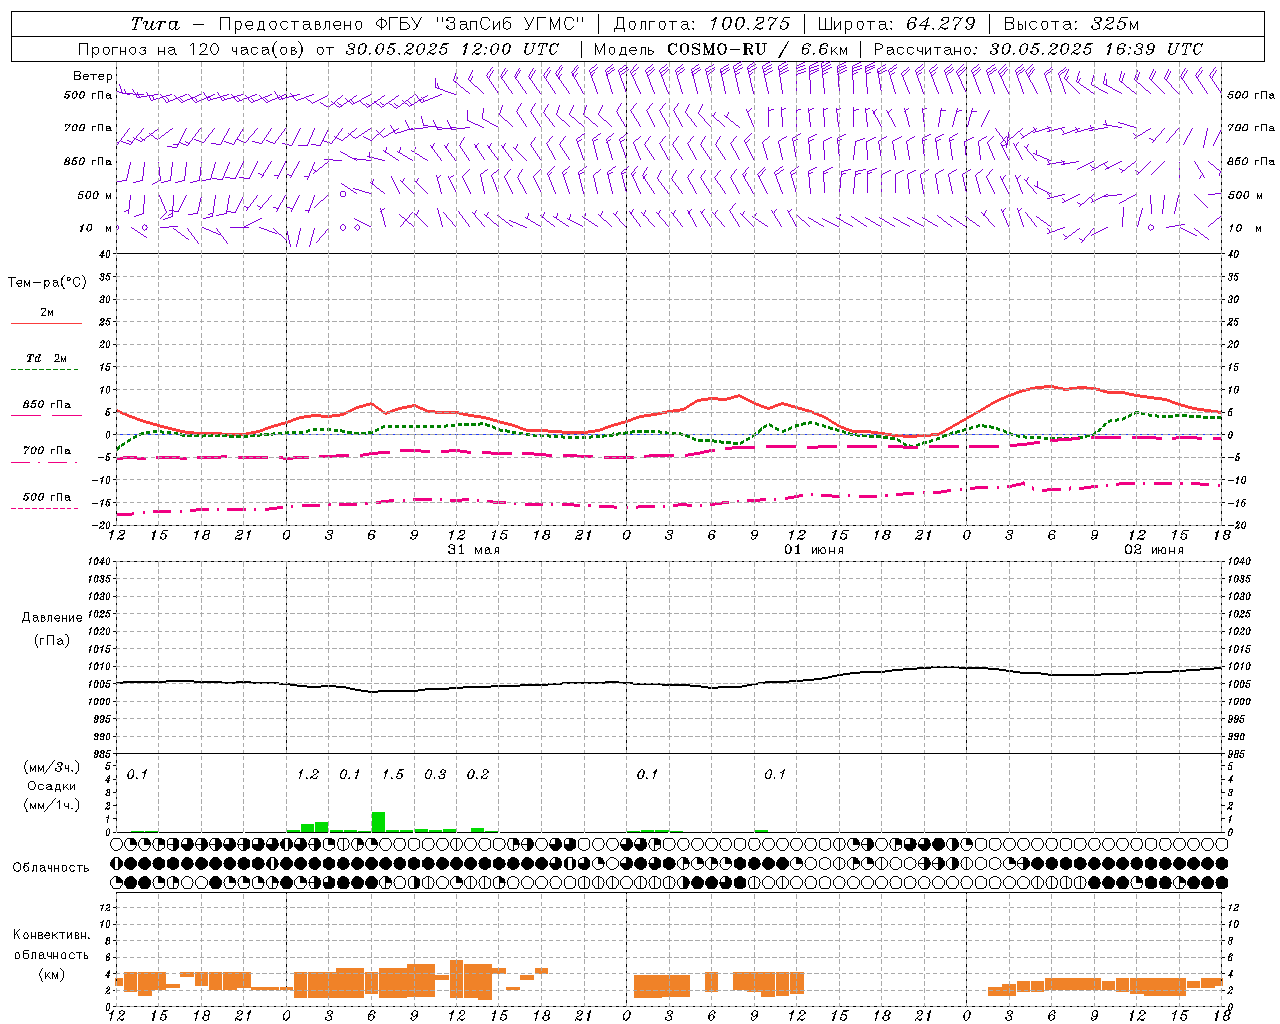This screenshot has width=1280, height=1024.
Task: Click the station name "Tura" in header
Action: [x=155, y=24]
